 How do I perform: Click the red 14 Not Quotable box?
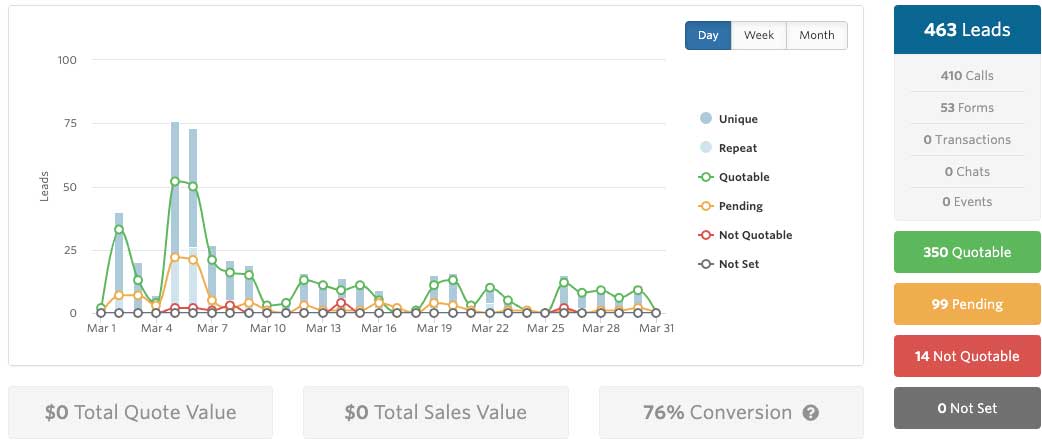[967, 356]
